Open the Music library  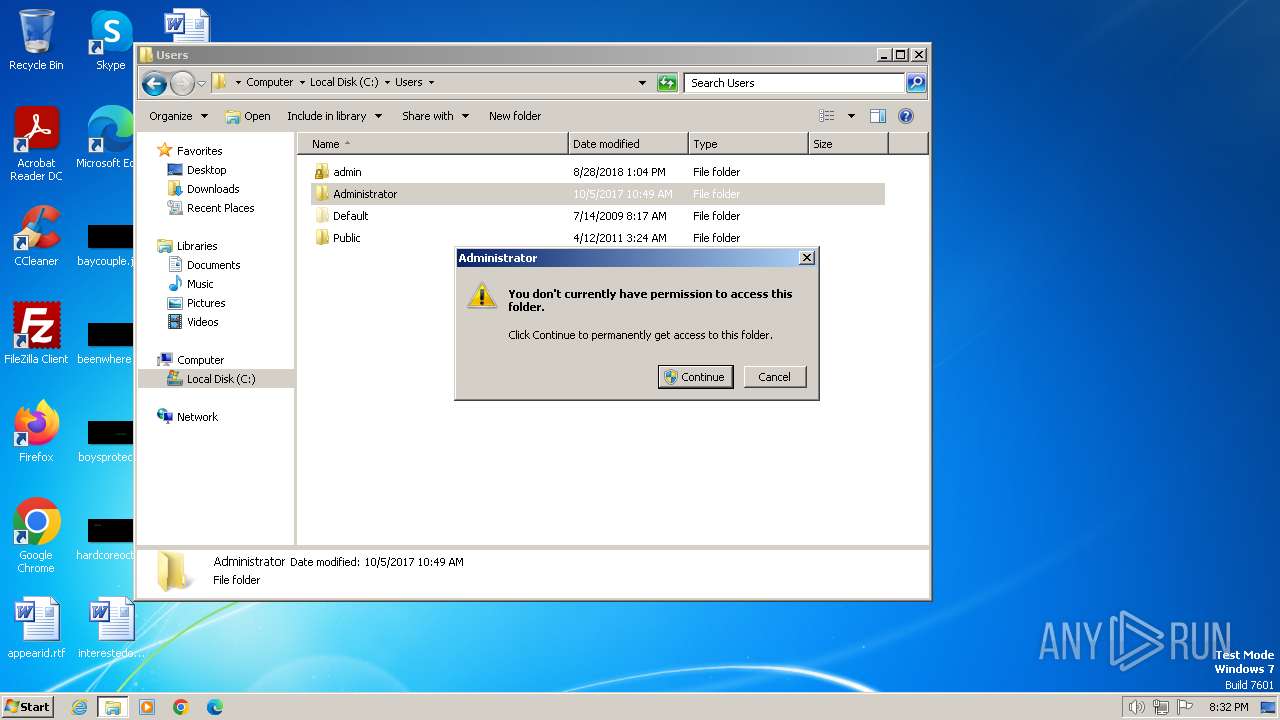click(200, 284)
